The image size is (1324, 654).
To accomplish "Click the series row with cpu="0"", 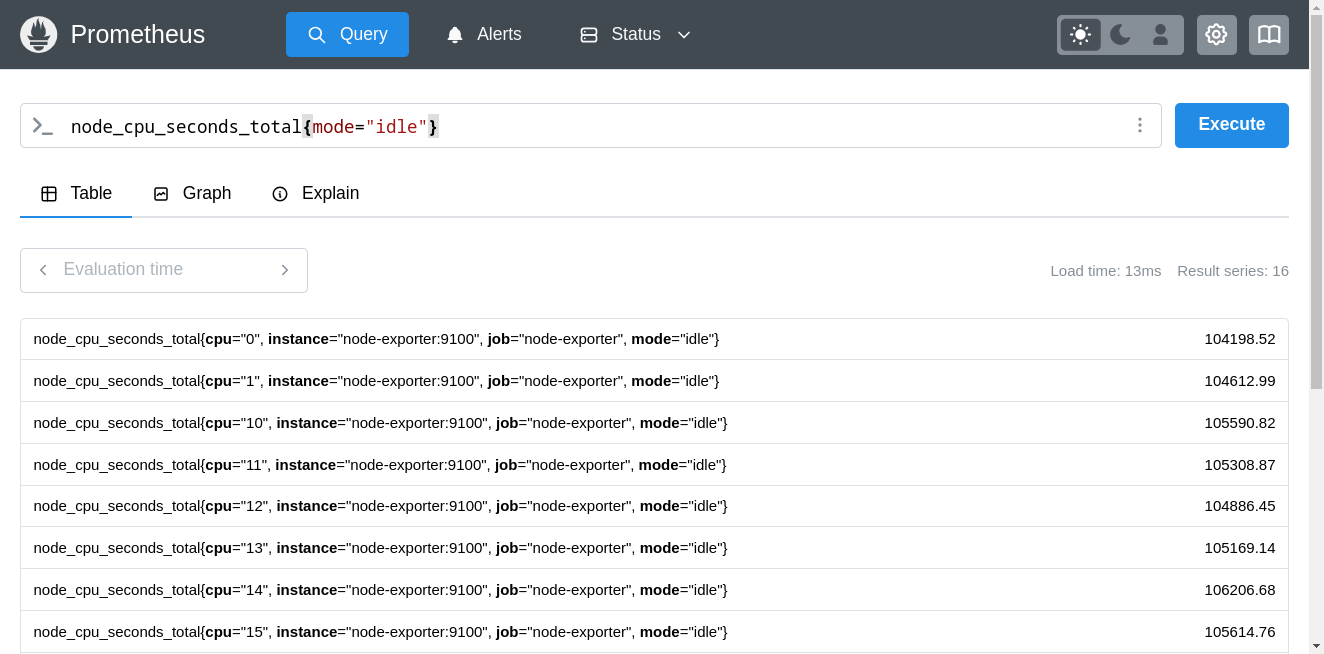I will [654, 339].
